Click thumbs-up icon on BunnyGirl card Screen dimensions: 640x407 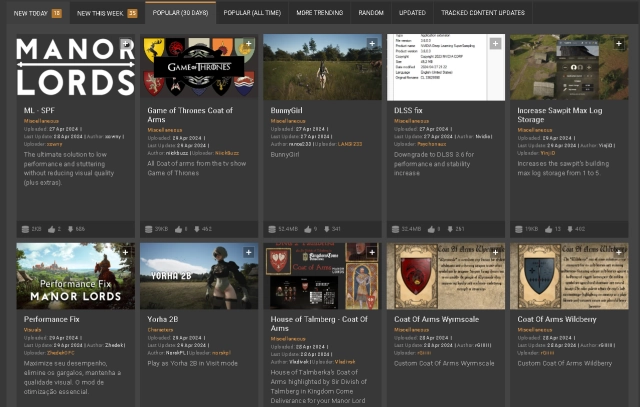pyautogui.click(x=308, y=229)
